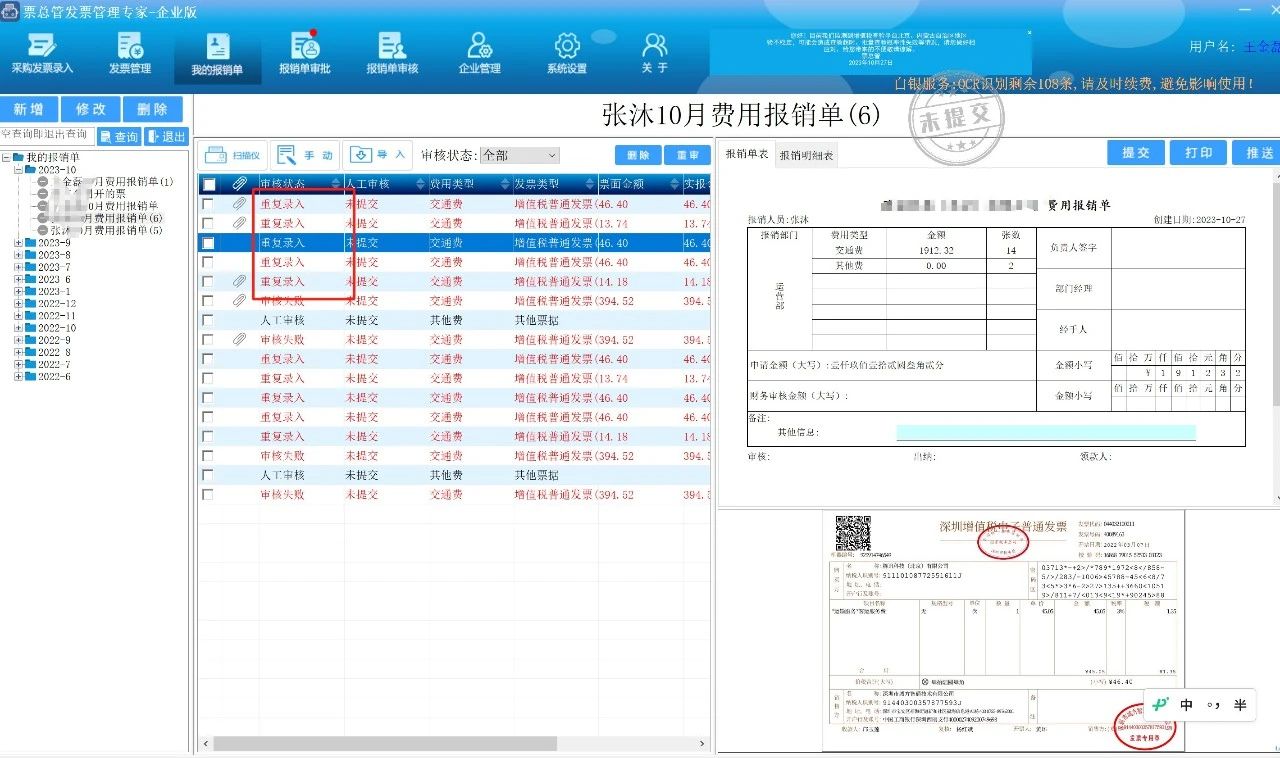Check the checkbox of the 人工审核 其他费 row

[x=208, y=320]
